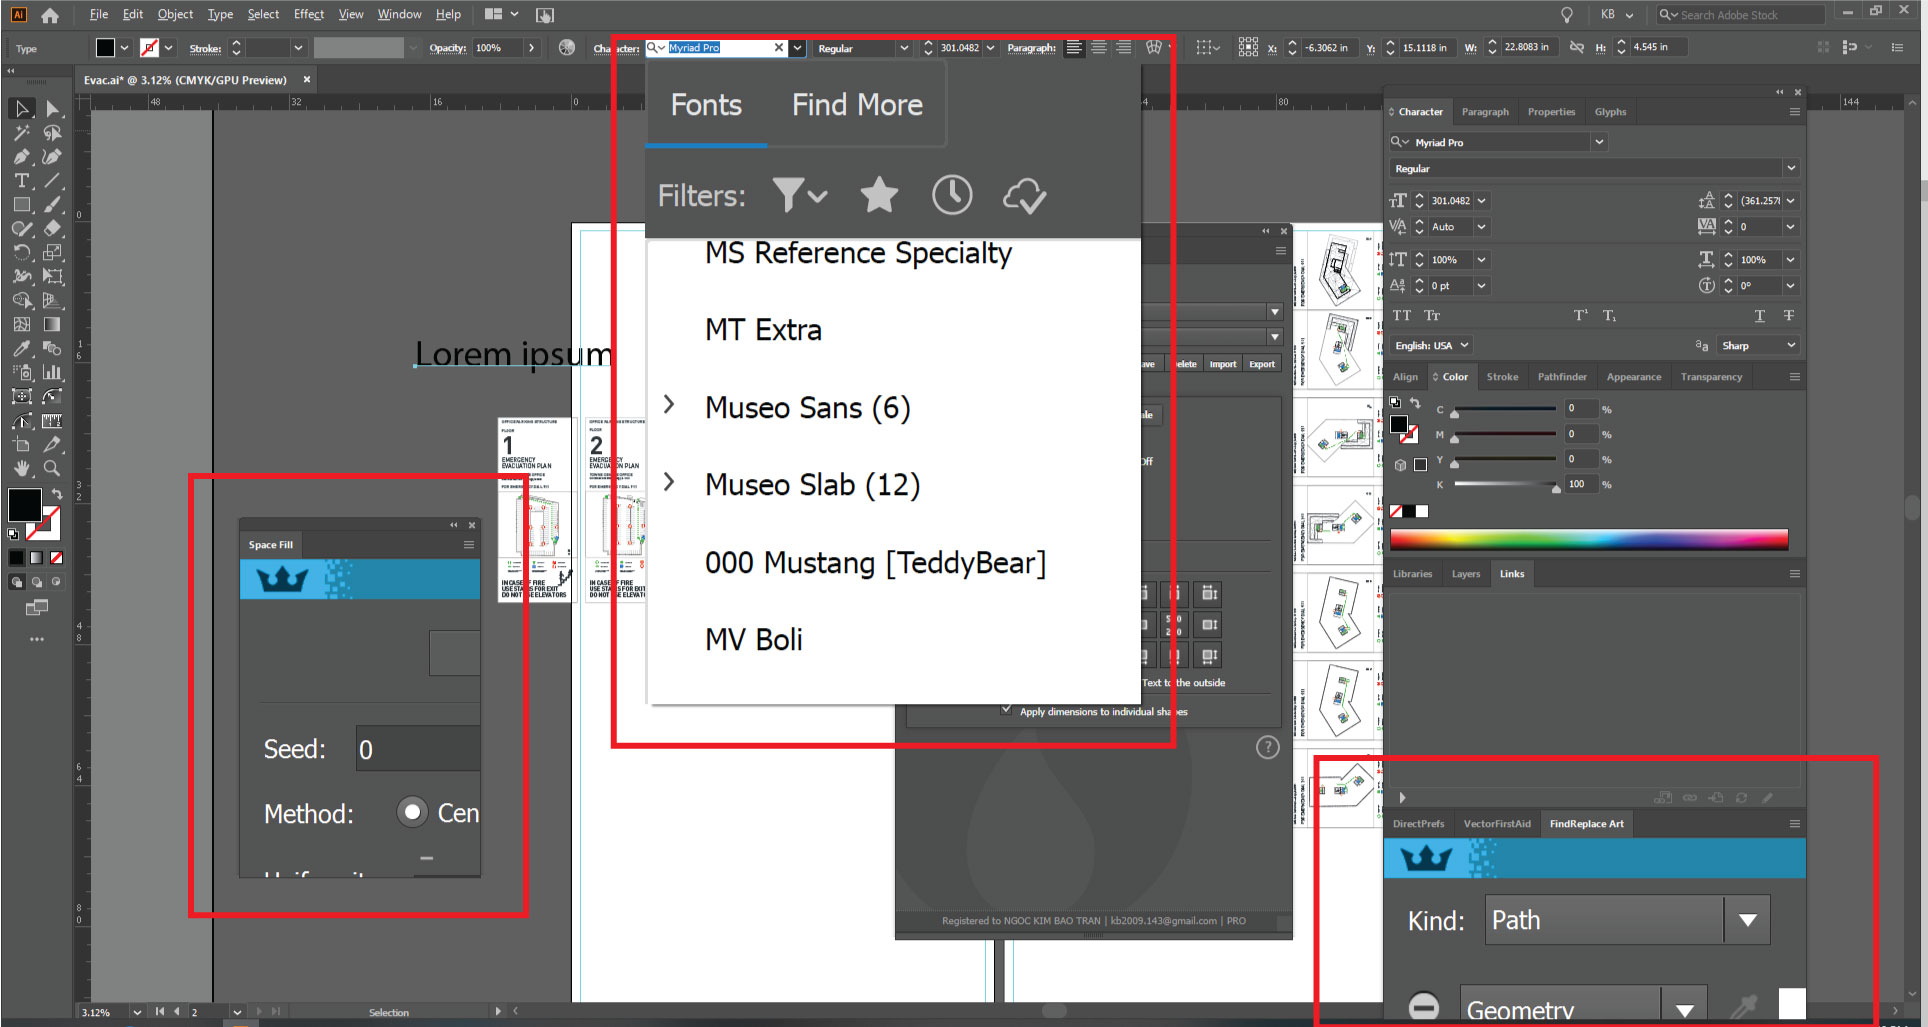Switch to the FindReplace Art panel
This screenshot has width=1928, height=1027.
pyautogui.click(x=1586, y=823)
